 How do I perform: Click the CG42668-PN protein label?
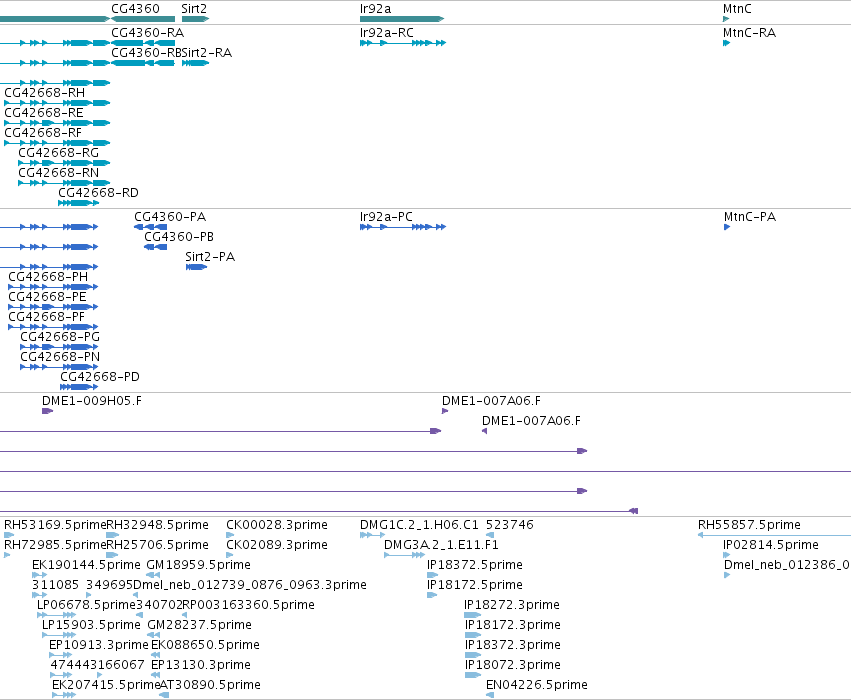[60, 358]
